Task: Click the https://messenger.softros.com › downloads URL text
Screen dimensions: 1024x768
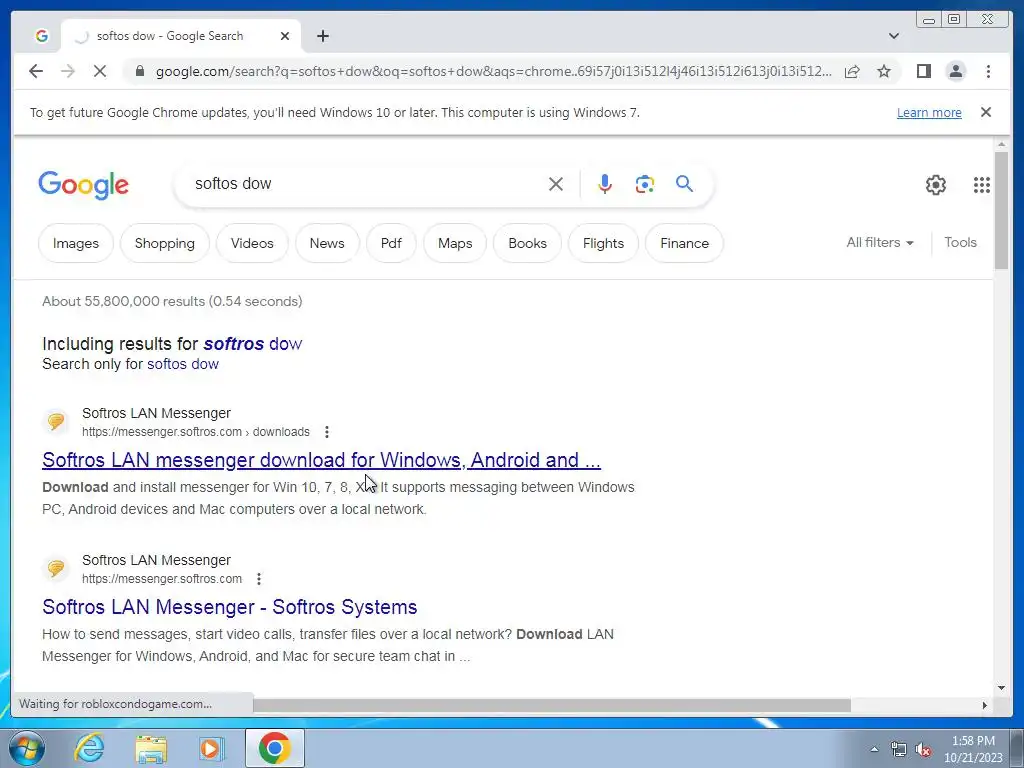Action: pos(196,432)
